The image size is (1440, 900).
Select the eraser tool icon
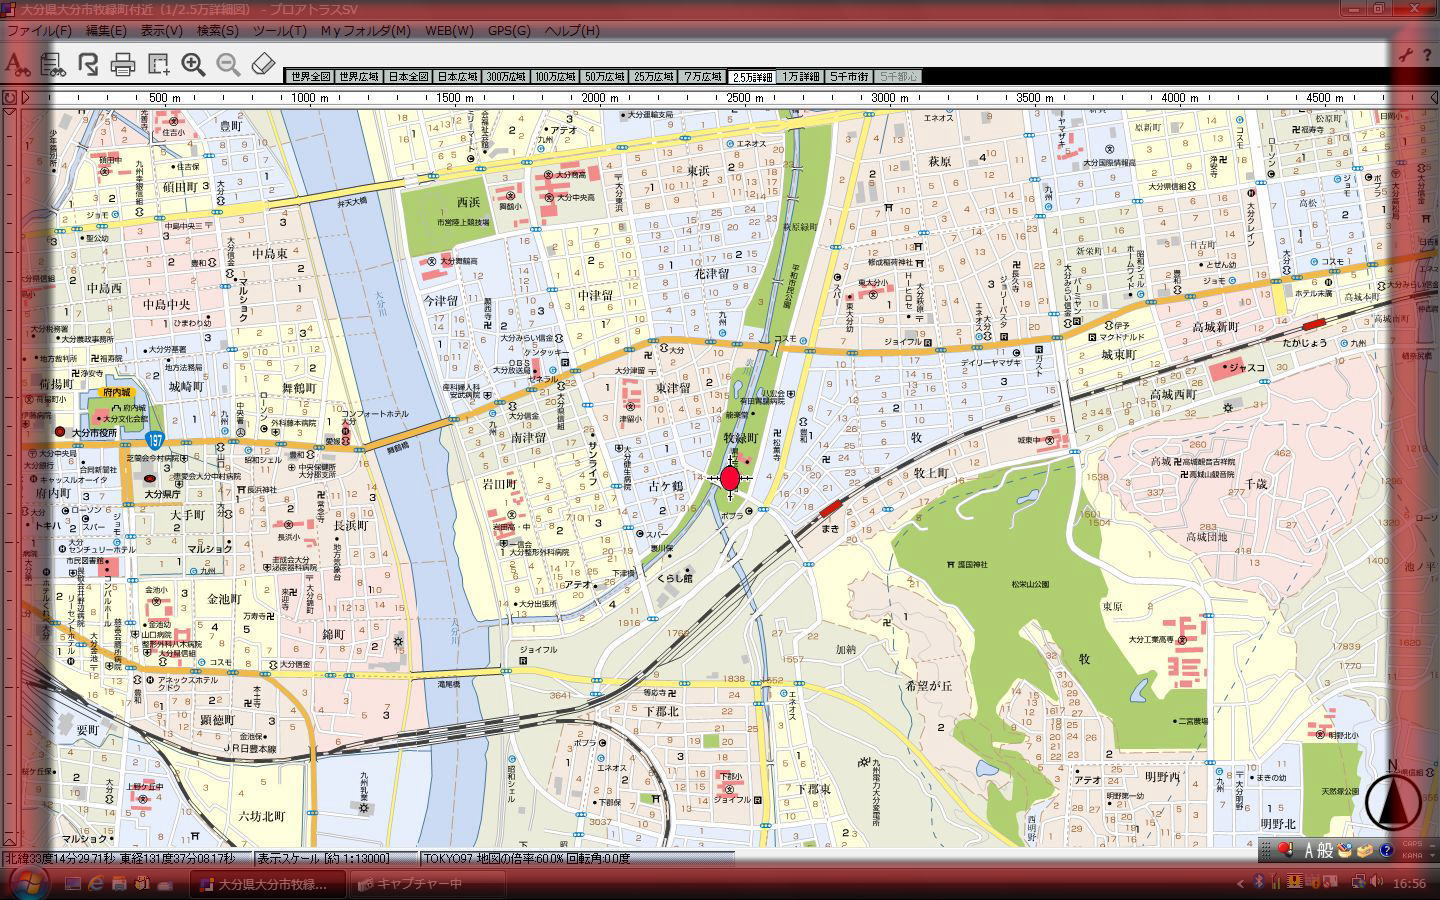(262, 65)
